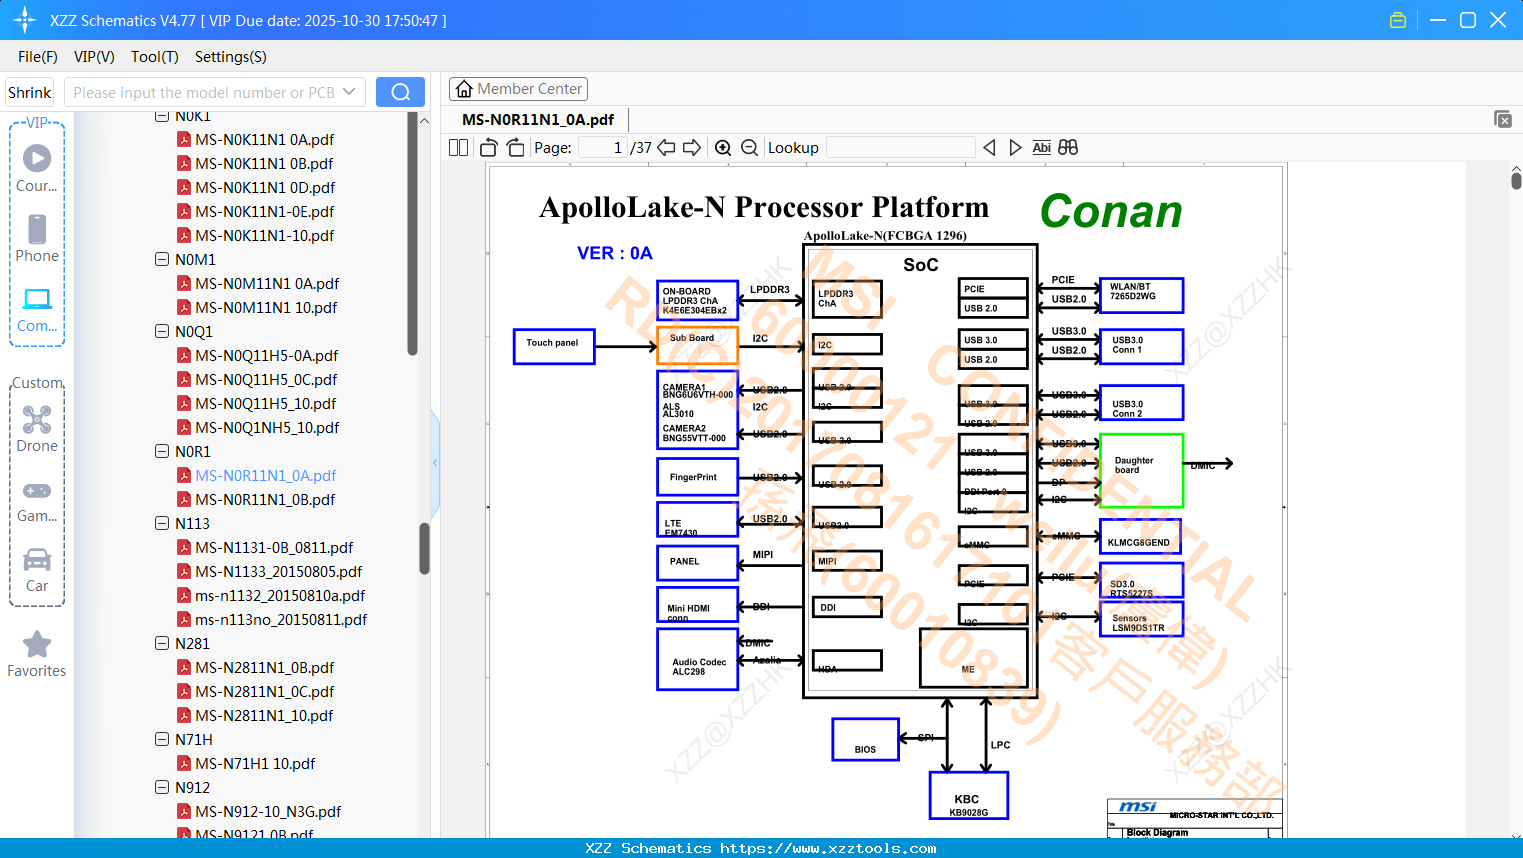Open MS-N0Q1NH5_10.pdf
This screenshot has height=858, width=1523.
tap(267, 427)
